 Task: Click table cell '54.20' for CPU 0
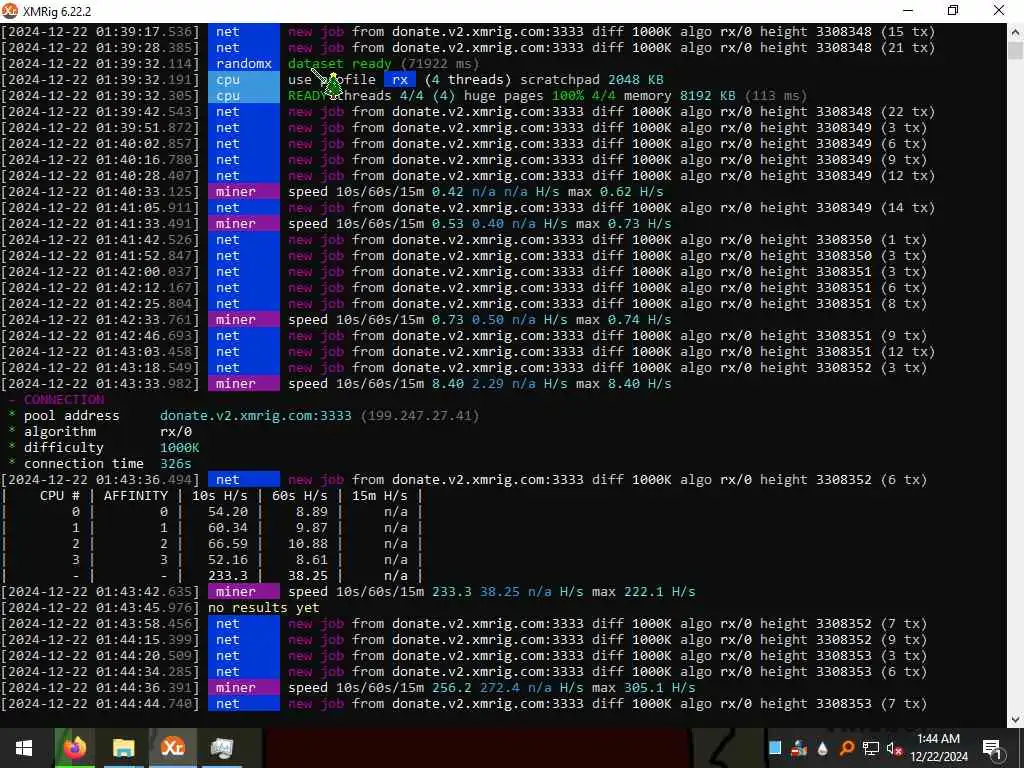pyautogui.click(x=228, y=511)
